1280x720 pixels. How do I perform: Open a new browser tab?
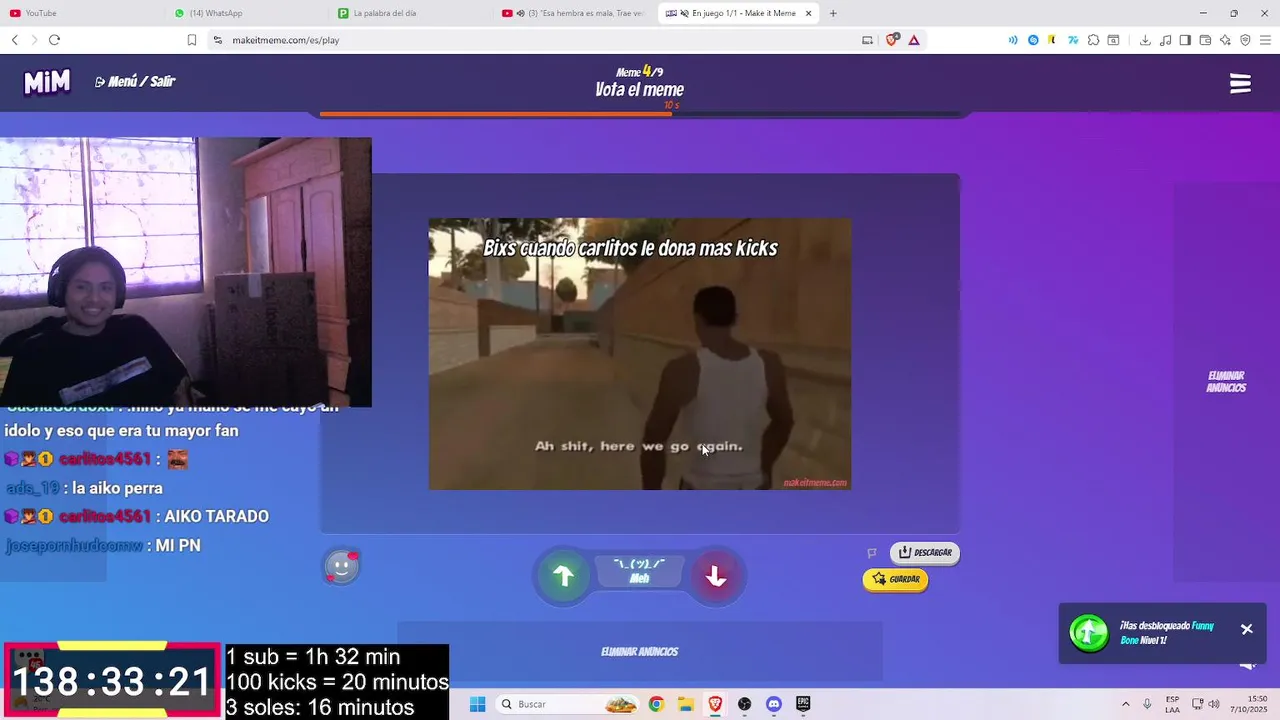coord(833,13)
